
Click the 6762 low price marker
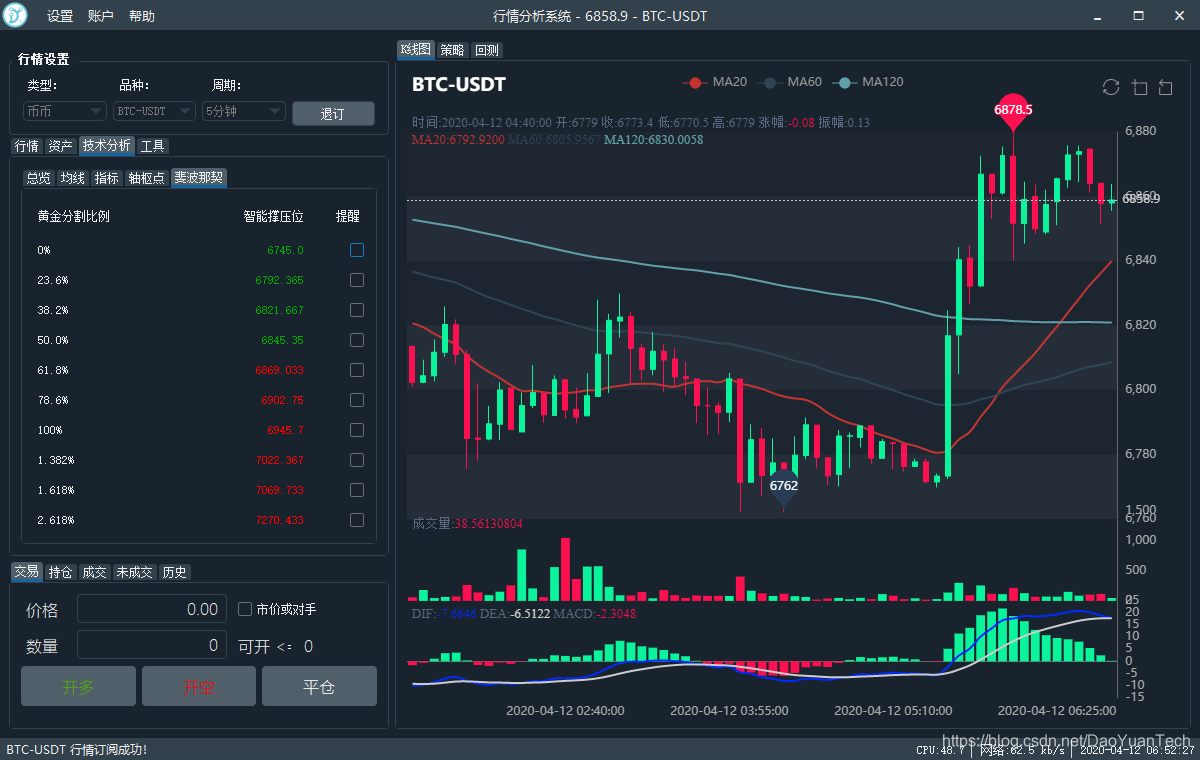(x=783, y=487)
